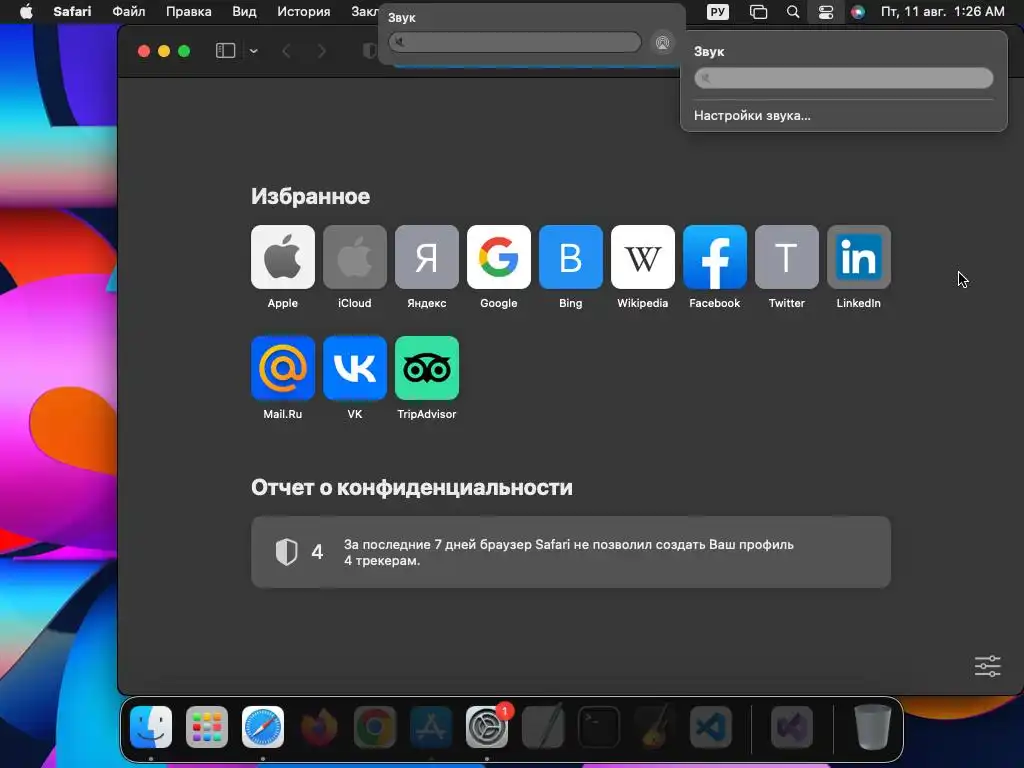Open the App Store from the Dock
The height and width of the screenshot is (768, 1024).
(x=430, y=727)
